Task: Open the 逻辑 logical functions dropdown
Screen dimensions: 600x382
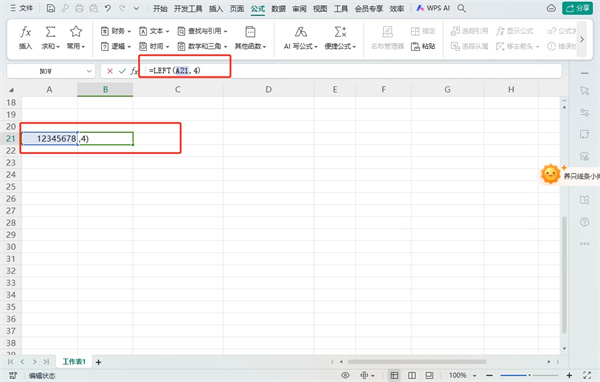Action: [116, 46]
